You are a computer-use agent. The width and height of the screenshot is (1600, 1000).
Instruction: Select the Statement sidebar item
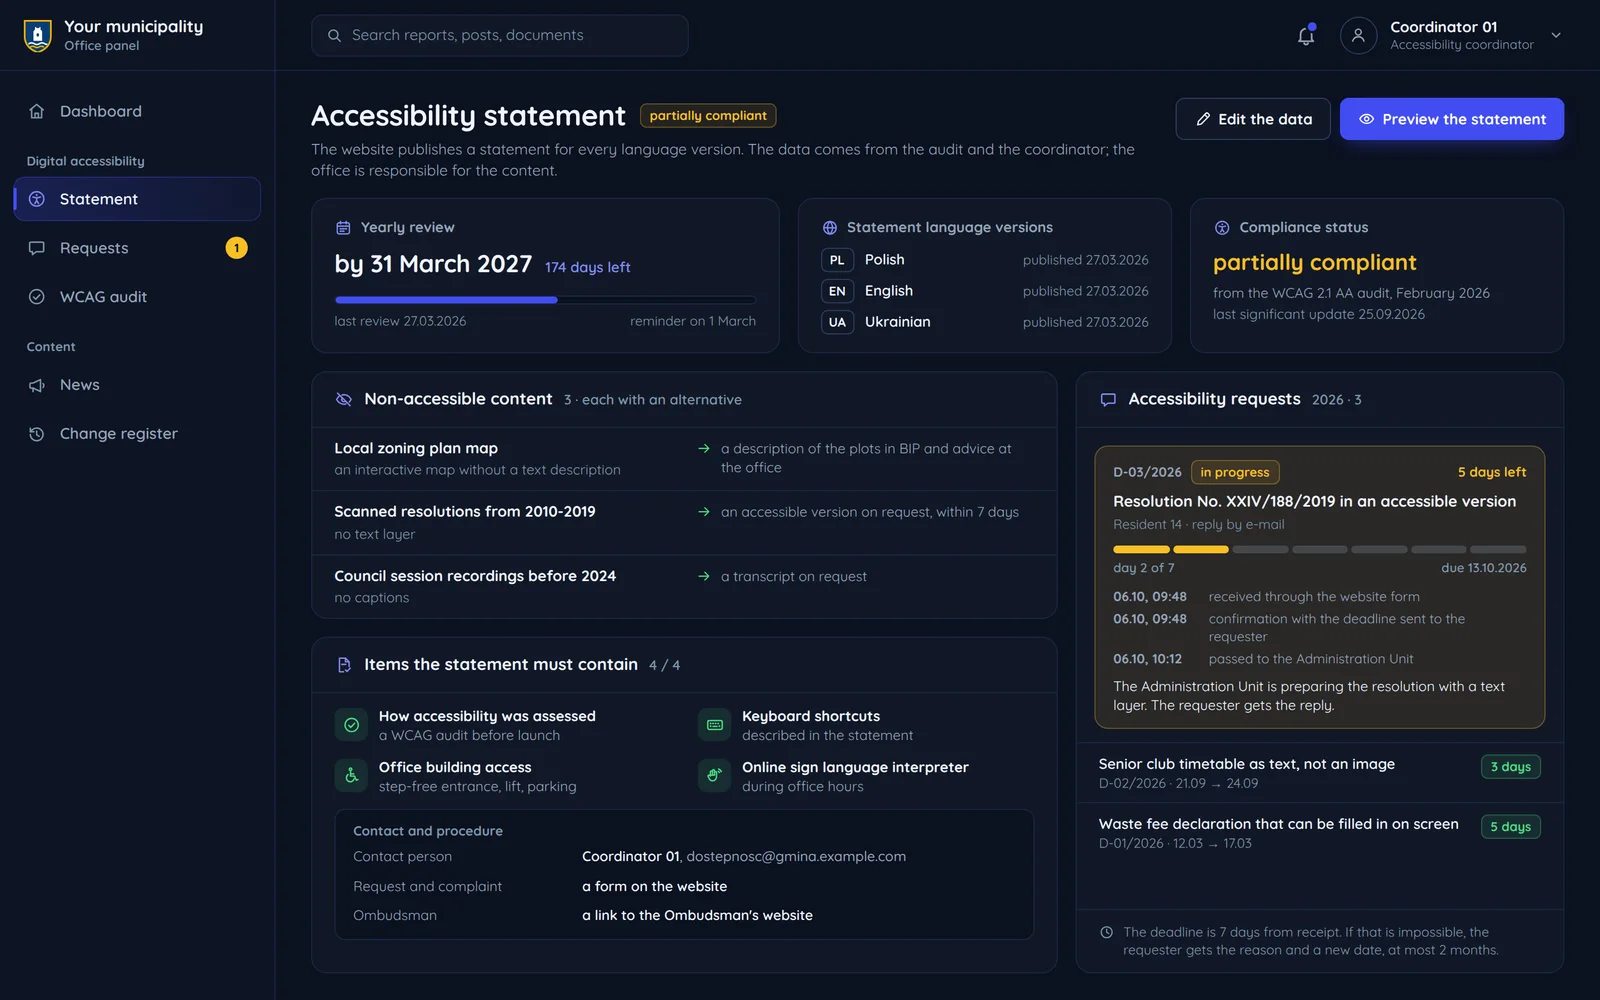(x=137, y=199)
